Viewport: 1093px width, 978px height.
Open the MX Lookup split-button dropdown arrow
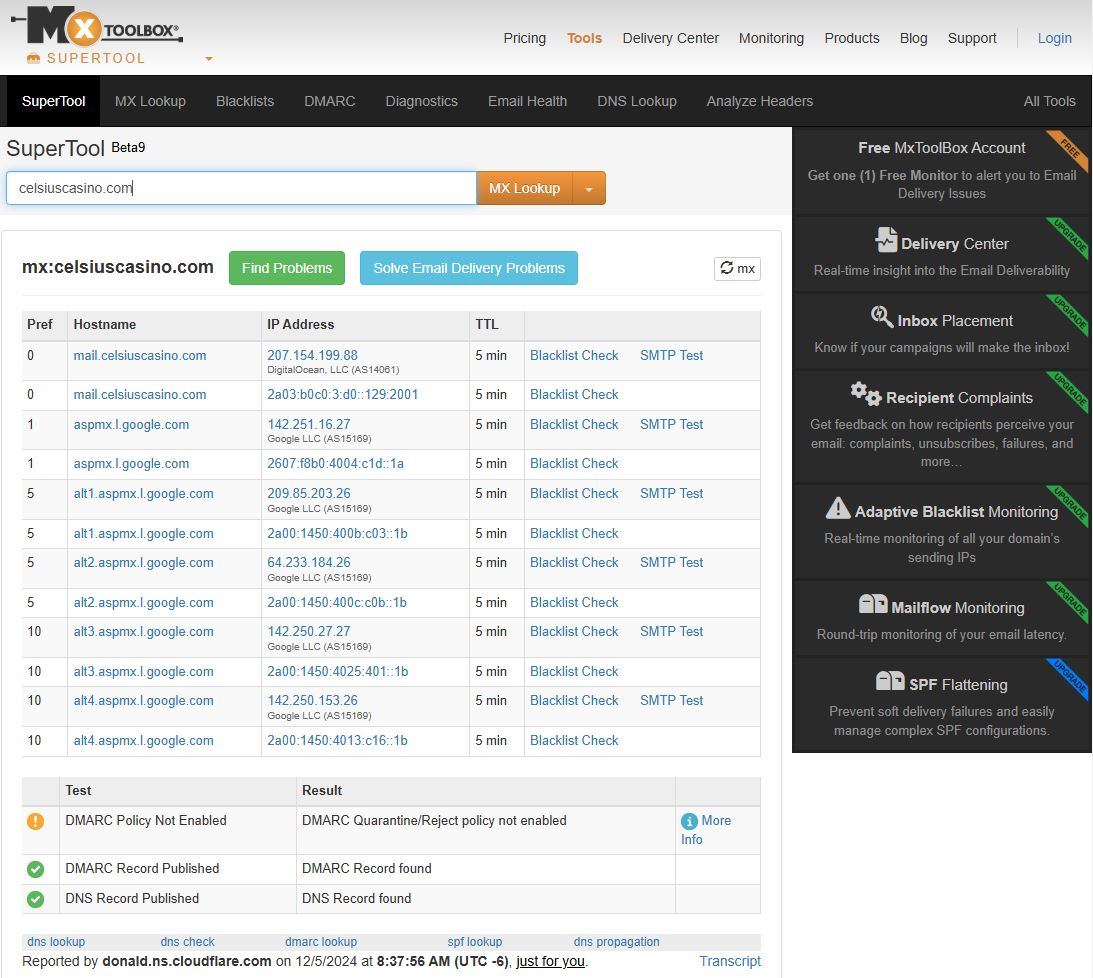[589, 188]
